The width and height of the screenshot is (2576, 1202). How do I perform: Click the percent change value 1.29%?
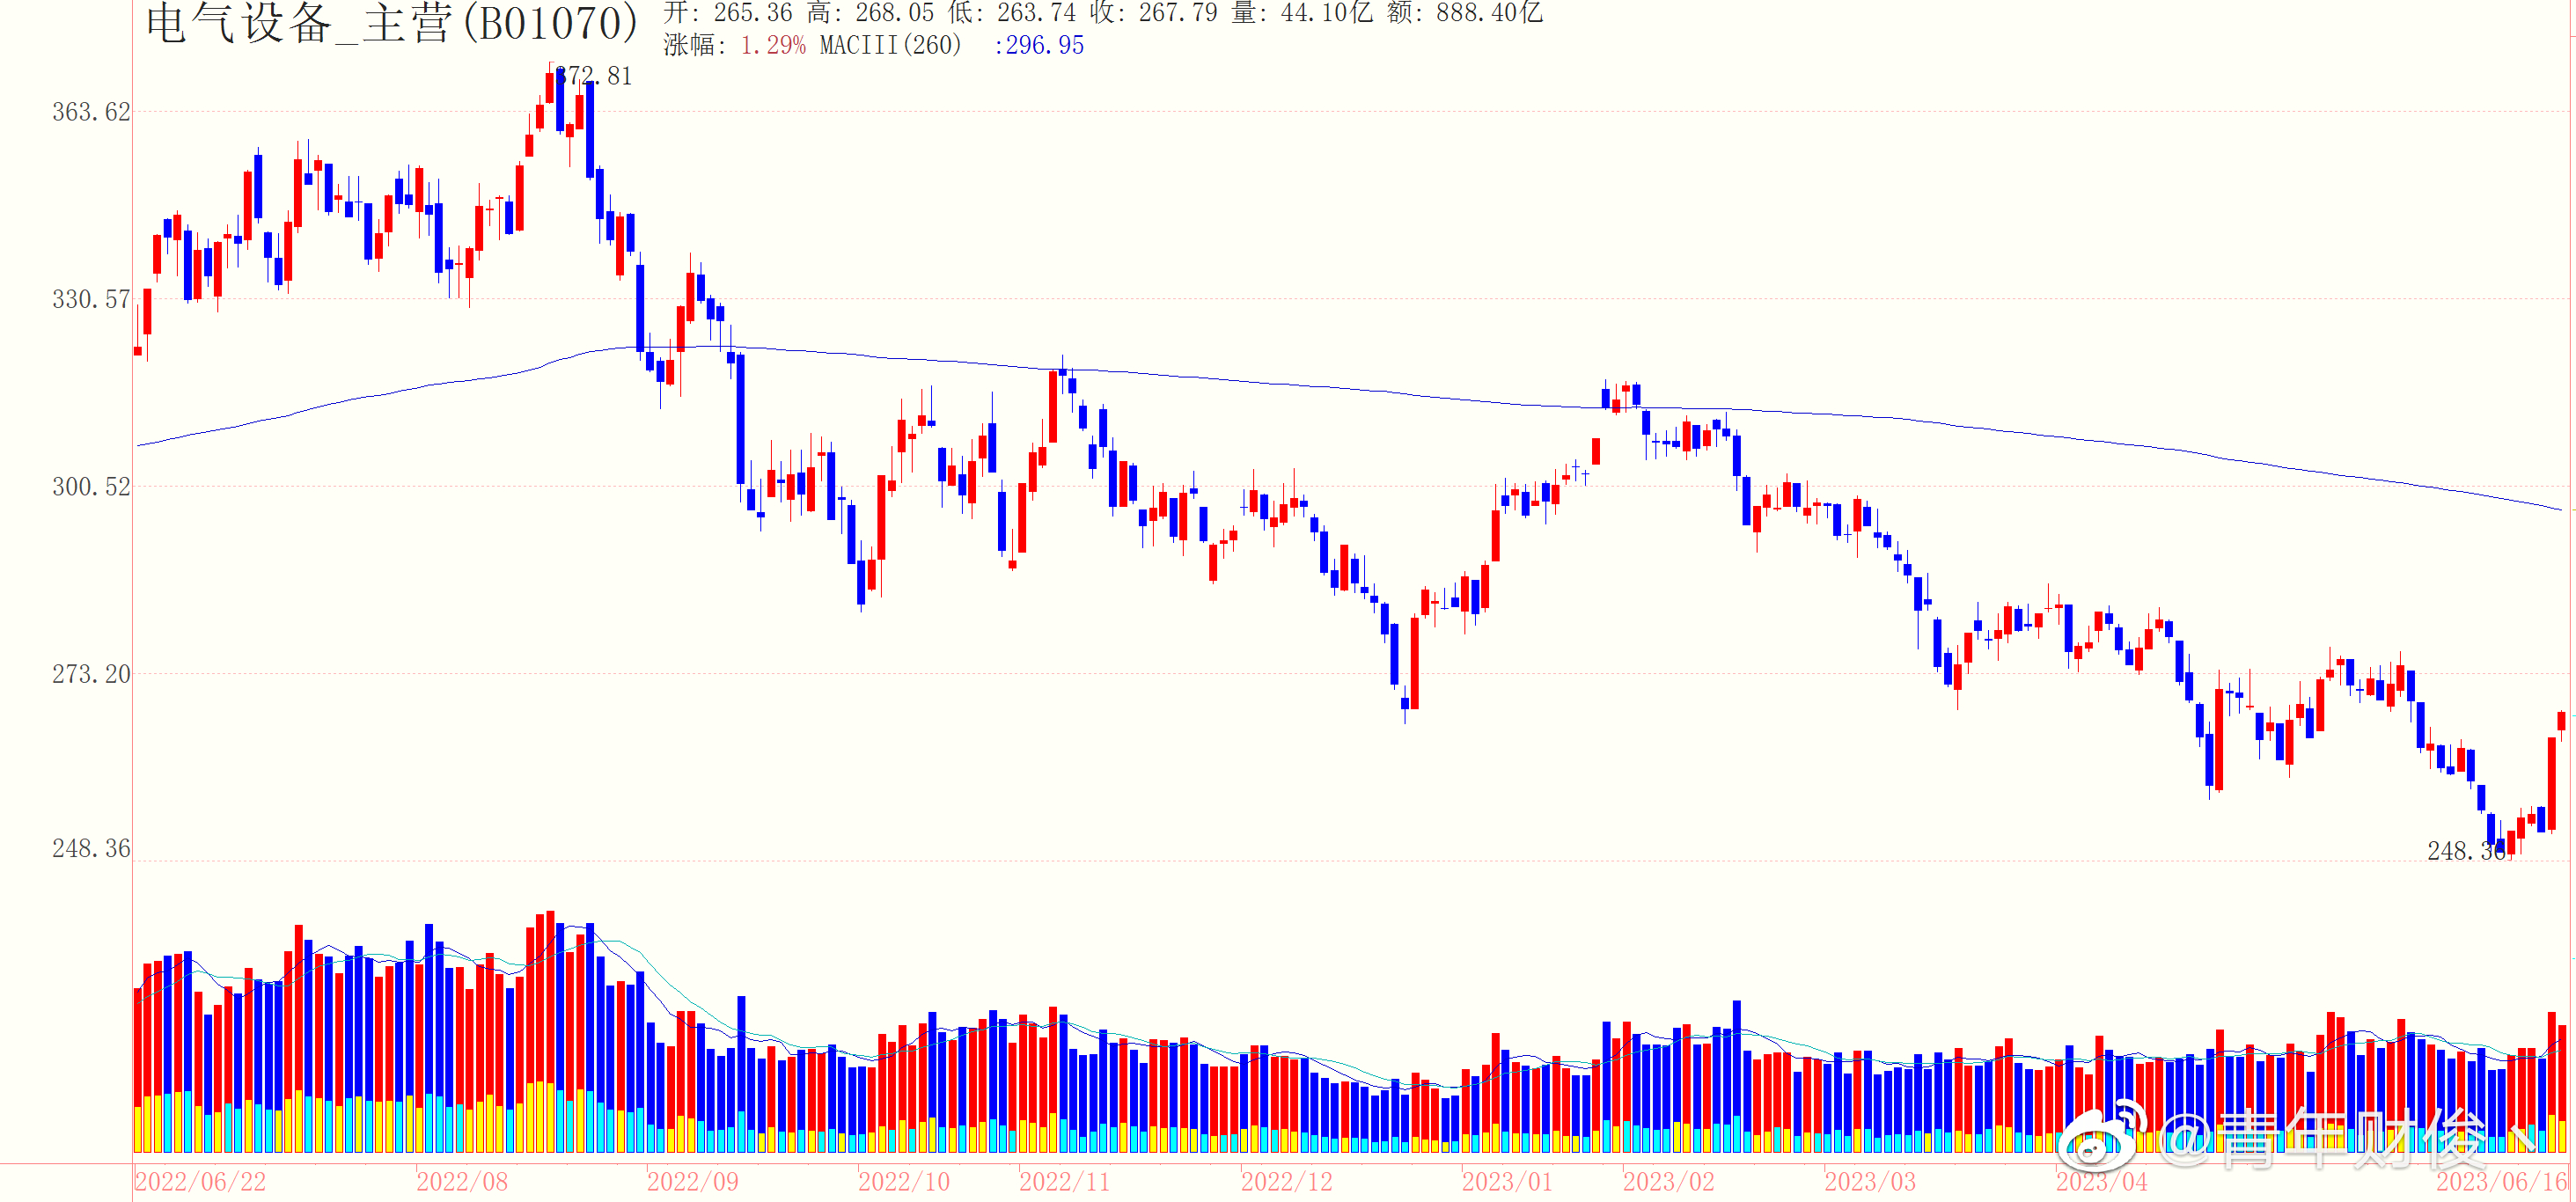pos(773,45)
